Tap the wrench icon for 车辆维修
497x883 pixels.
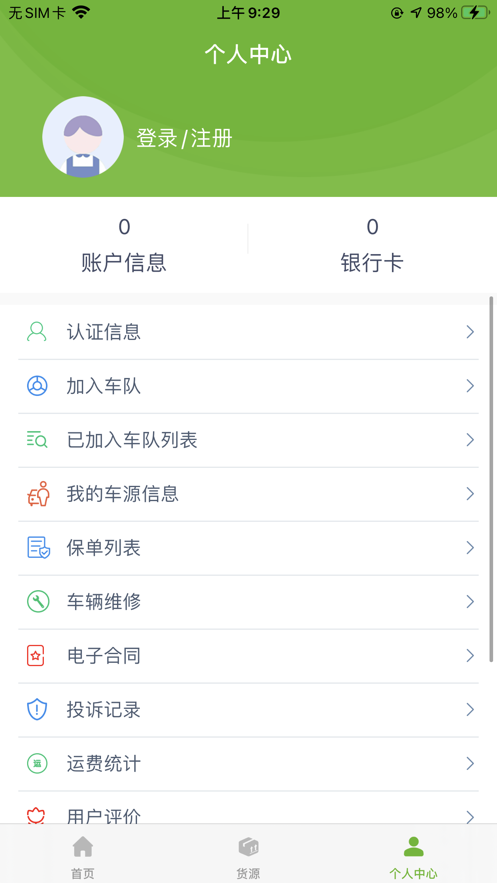coord(38,601)
